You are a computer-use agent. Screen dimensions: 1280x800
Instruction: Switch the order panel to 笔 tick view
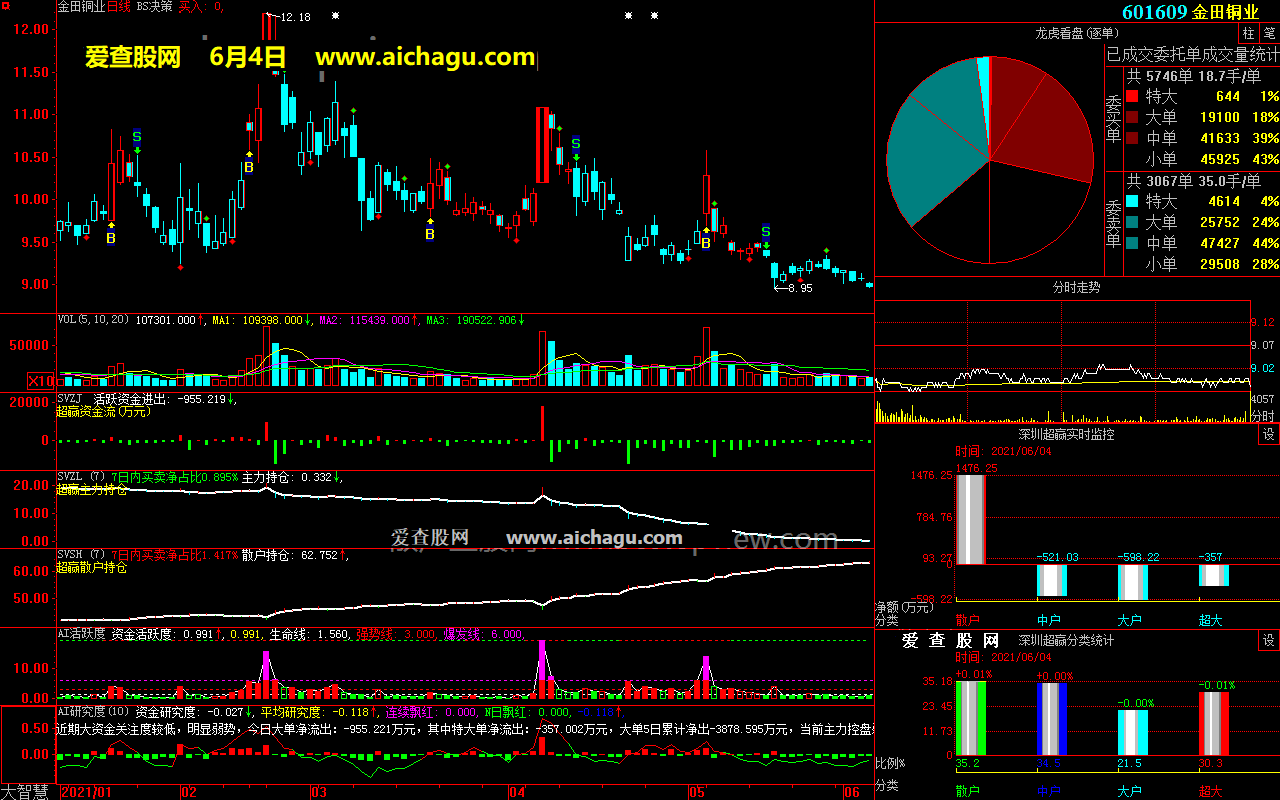[x=1269, y=35]
